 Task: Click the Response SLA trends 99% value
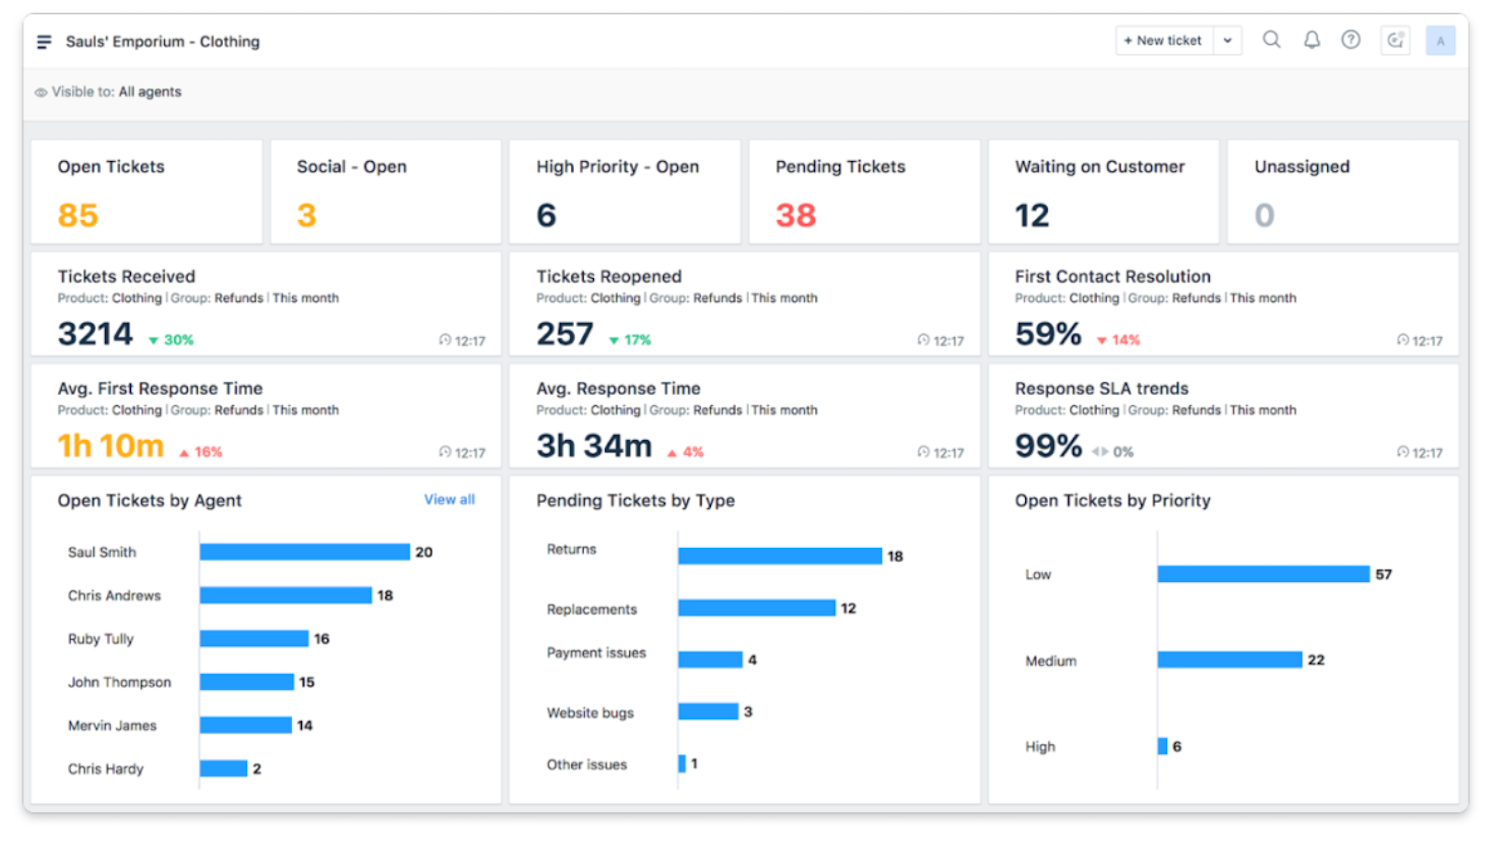pyautogui.click(x=1048, y=446)
